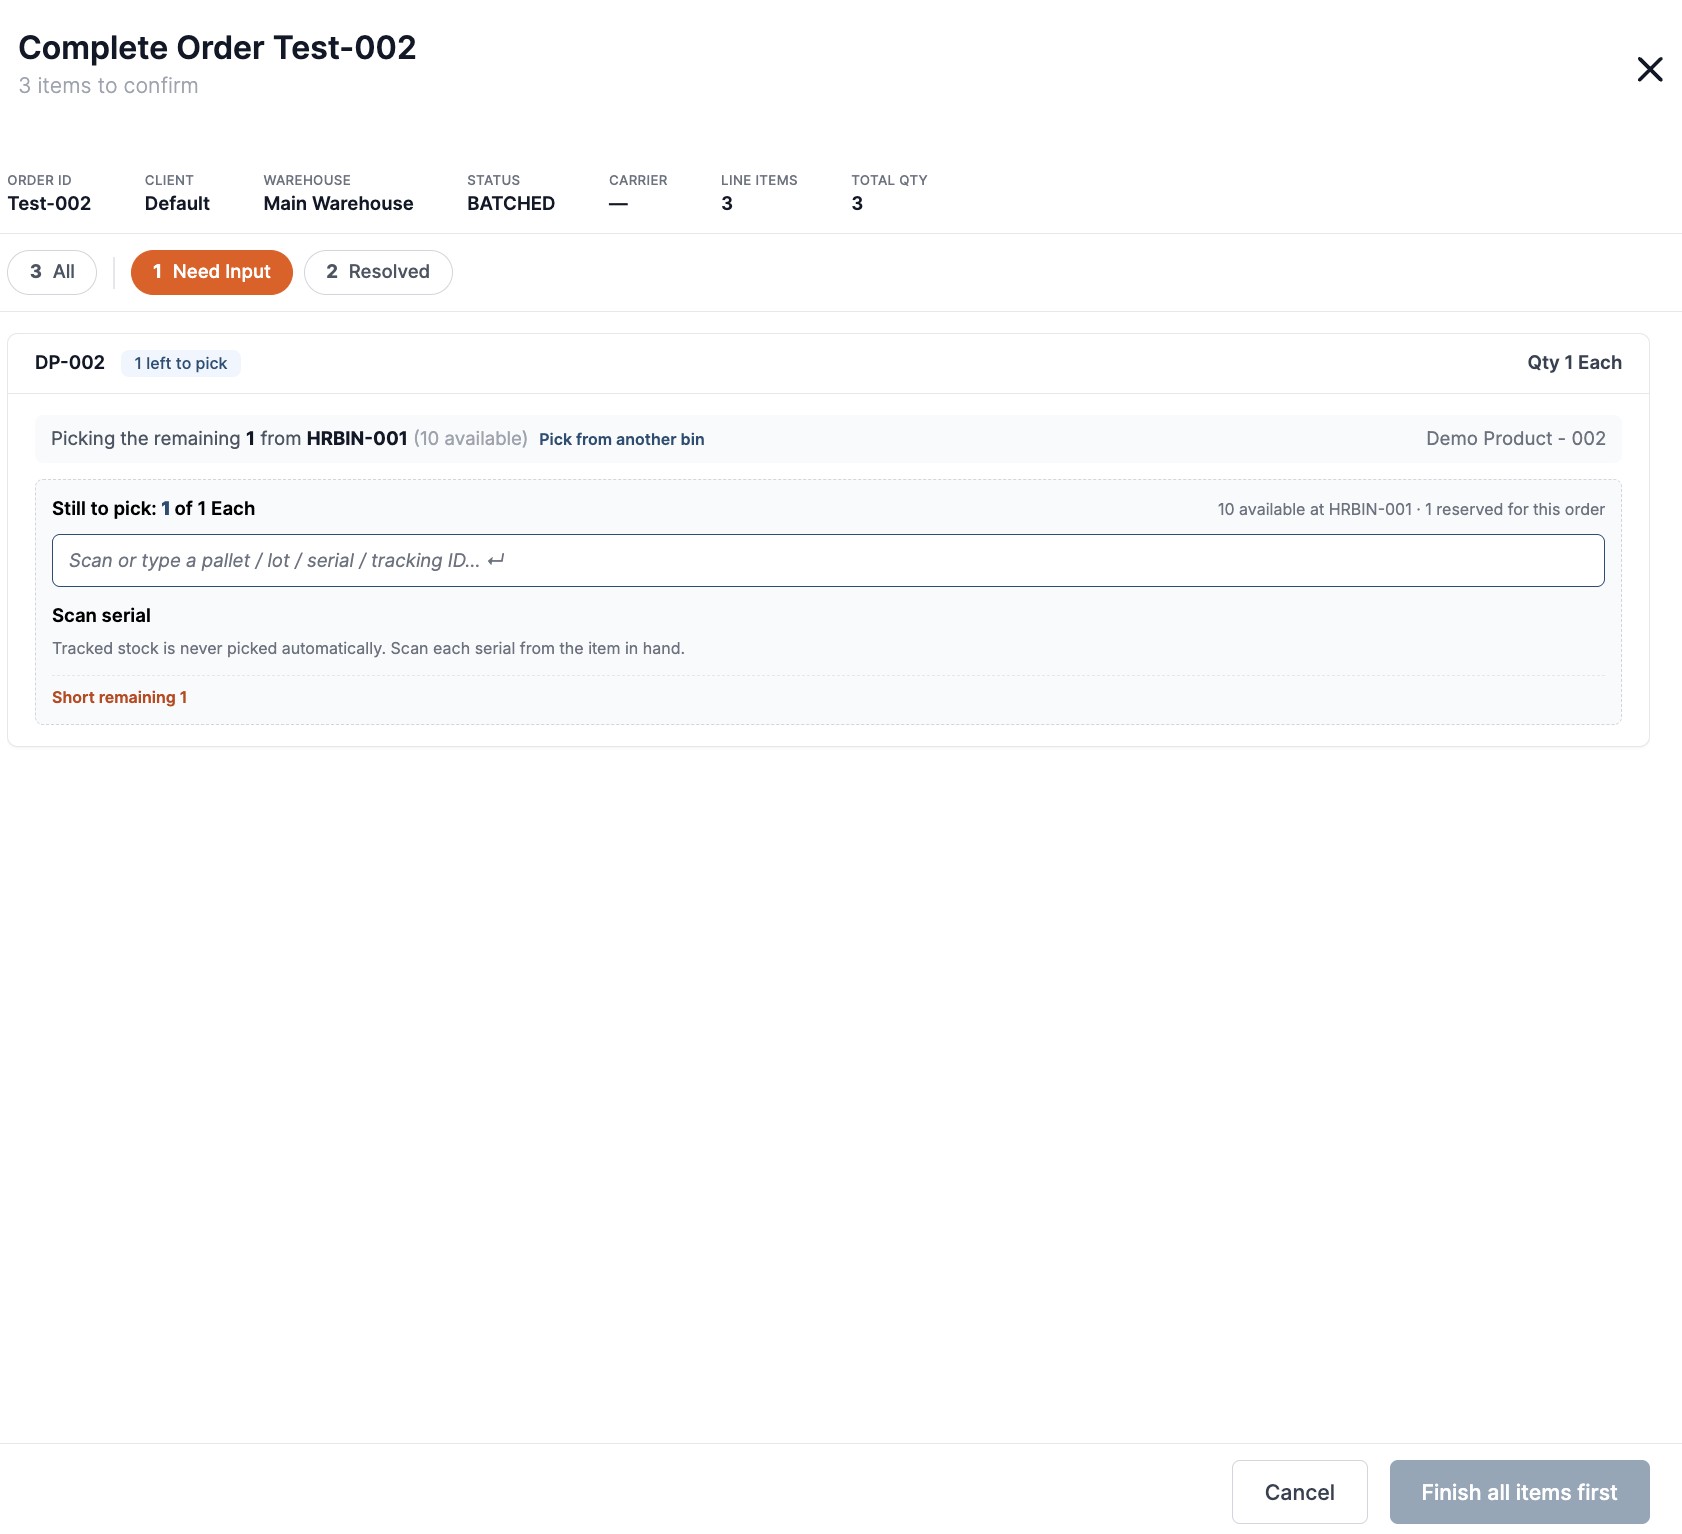Click Pick from another bin link
1682x1534 pixels.
621,439
